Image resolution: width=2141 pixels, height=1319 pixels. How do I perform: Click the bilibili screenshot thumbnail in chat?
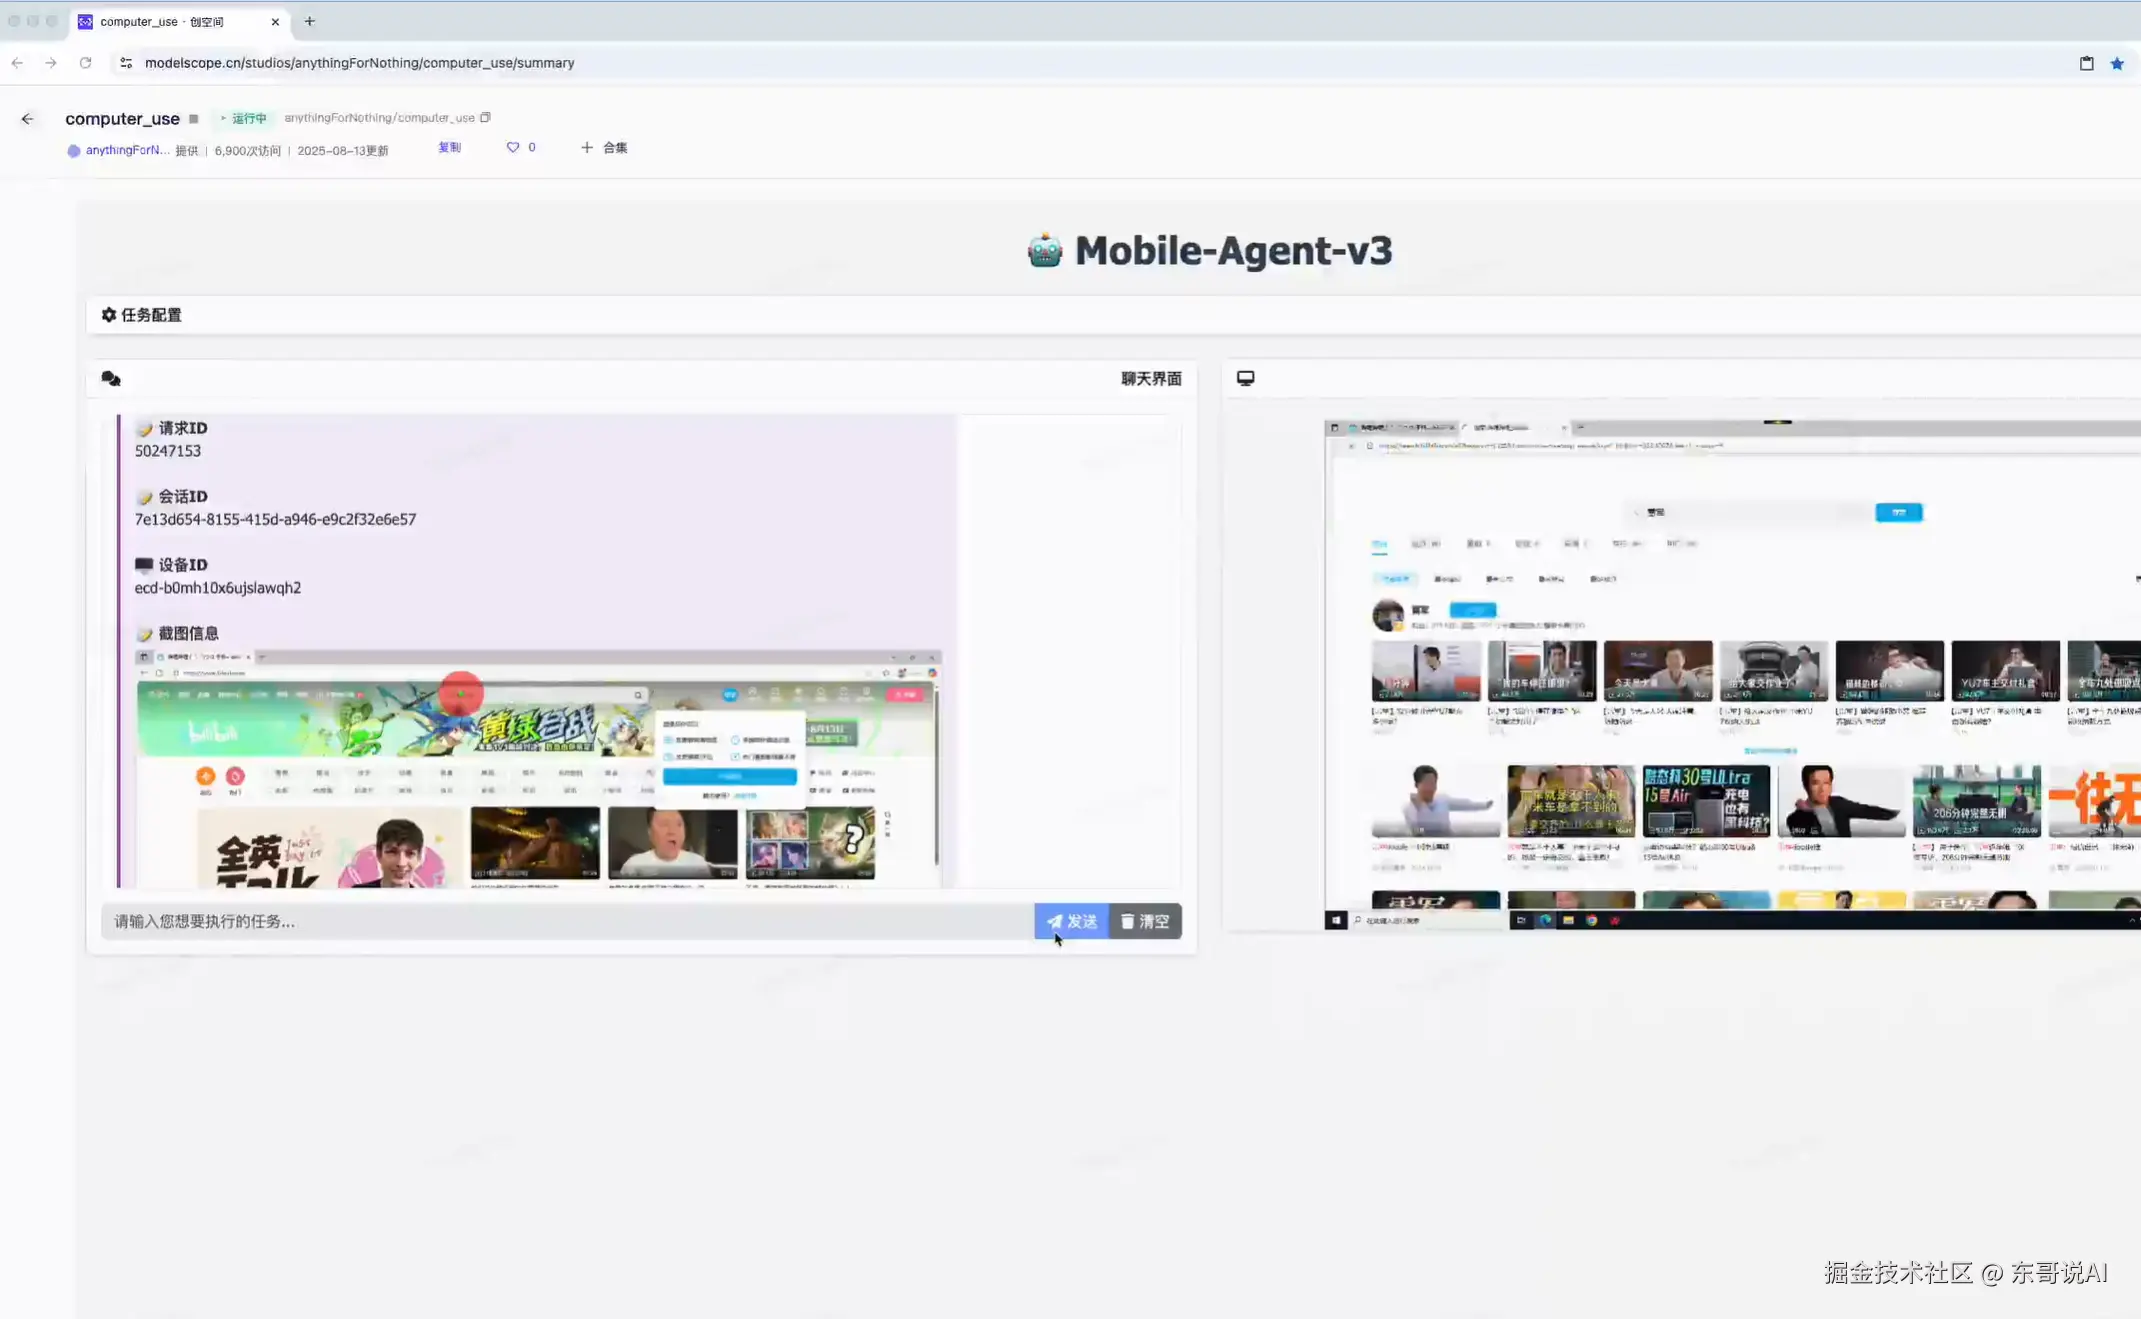[x=538, y=768]
